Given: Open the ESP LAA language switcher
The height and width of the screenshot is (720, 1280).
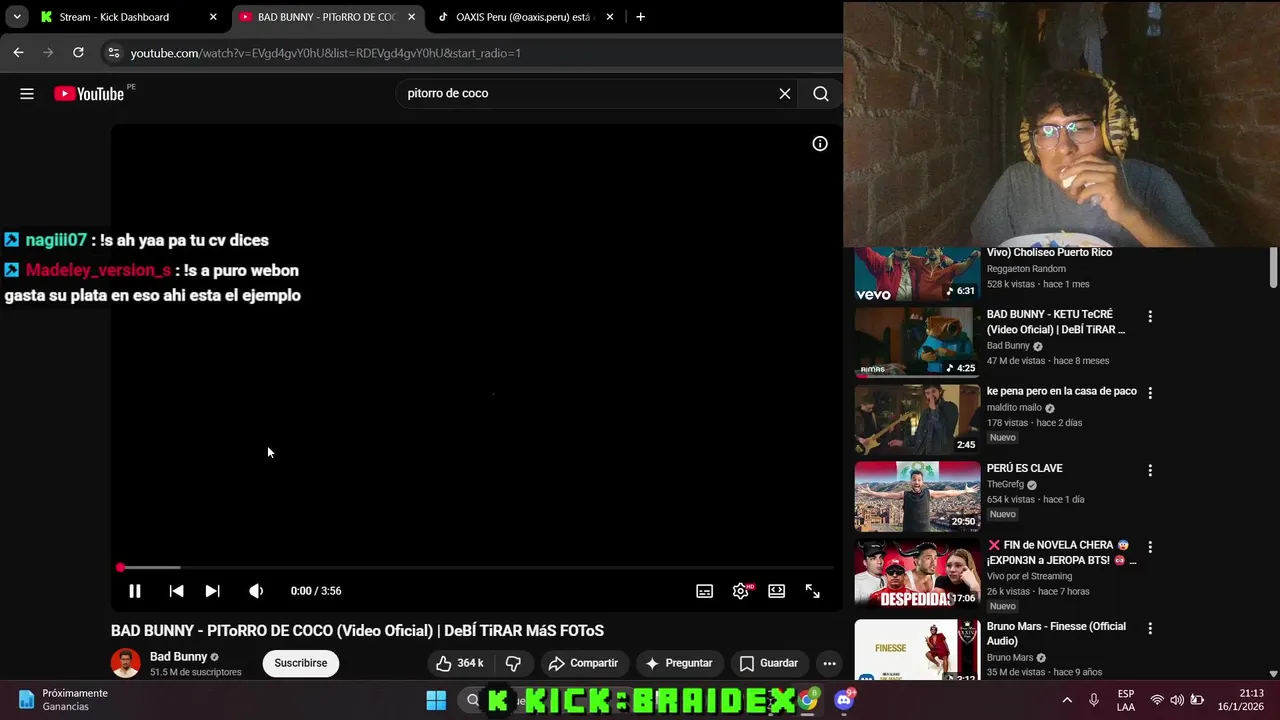Looking at the screenshot, I should tap(1126, 700).
